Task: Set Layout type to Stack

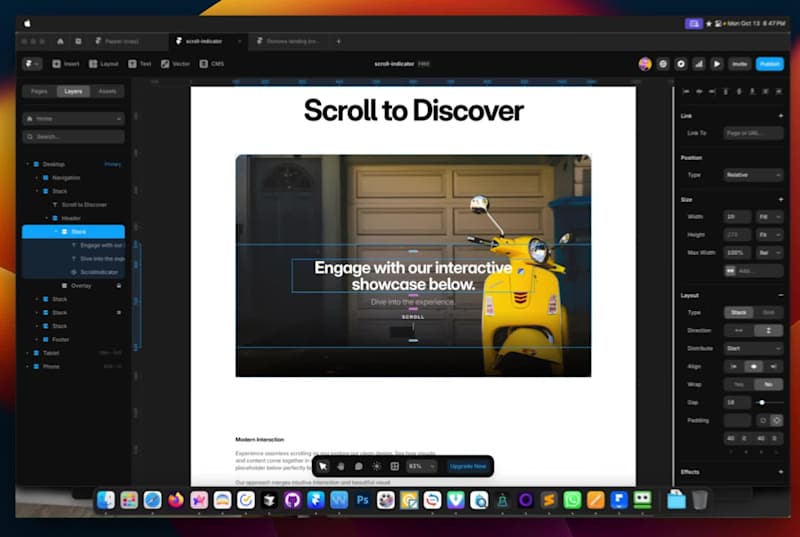Action: (739, 312)
